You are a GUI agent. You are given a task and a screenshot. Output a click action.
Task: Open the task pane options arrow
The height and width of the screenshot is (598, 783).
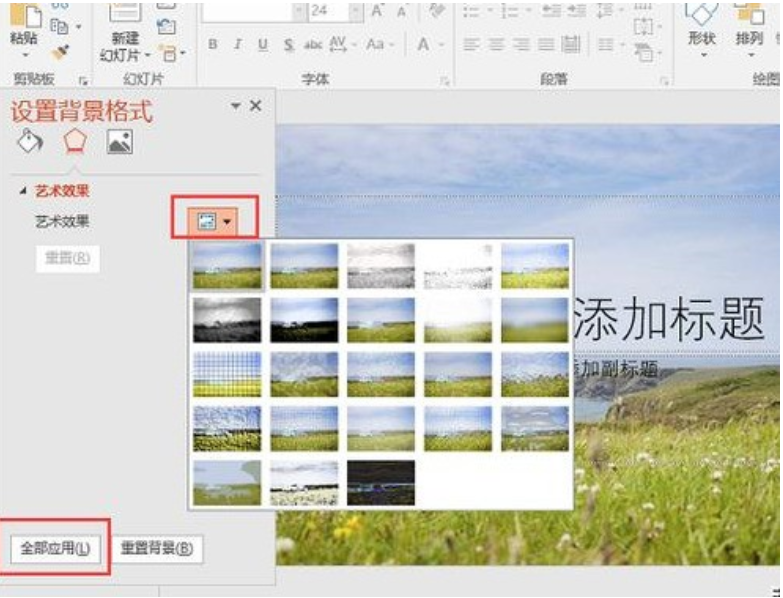coord(236,105)
